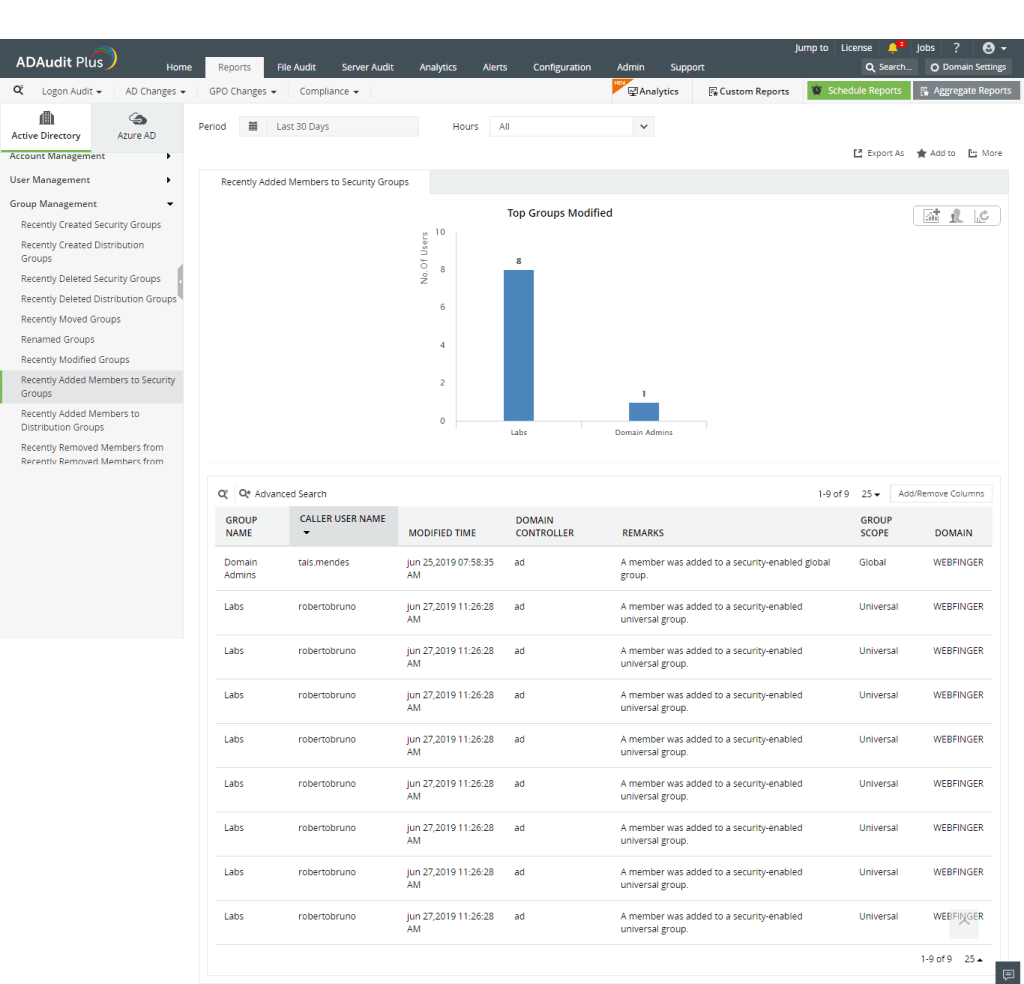1024x984 pixels.
Task: Open the Period calendar icon
Action: click(253, 127)
